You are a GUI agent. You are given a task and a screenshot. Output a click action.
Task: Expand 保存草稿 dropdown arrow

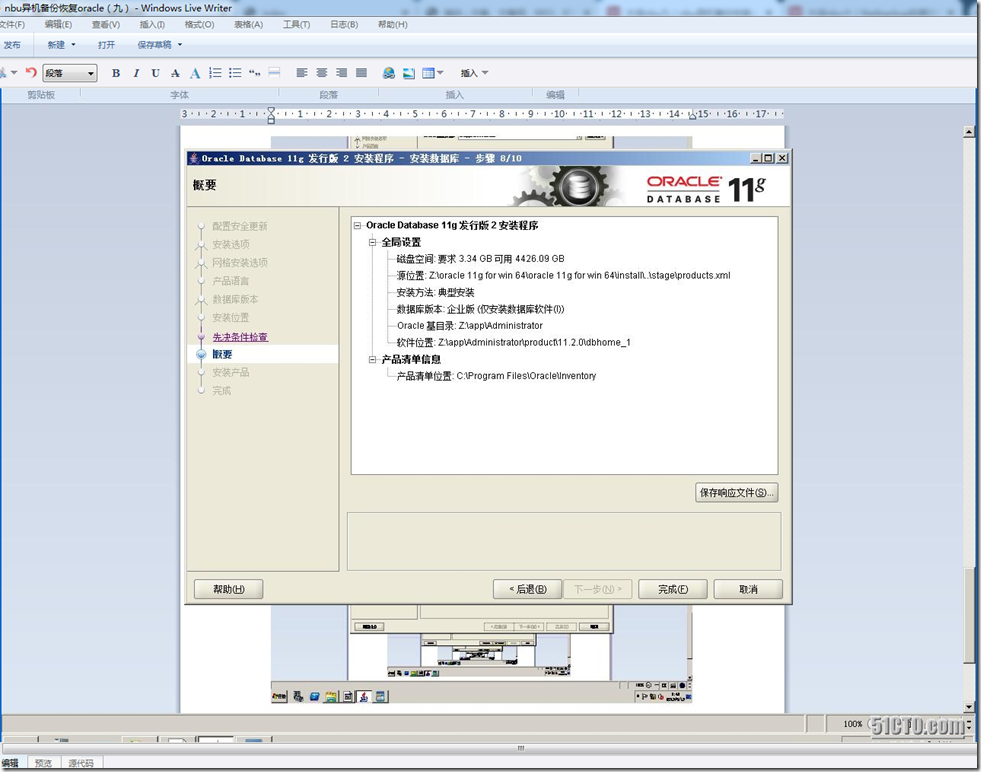(x=180, y=44)
